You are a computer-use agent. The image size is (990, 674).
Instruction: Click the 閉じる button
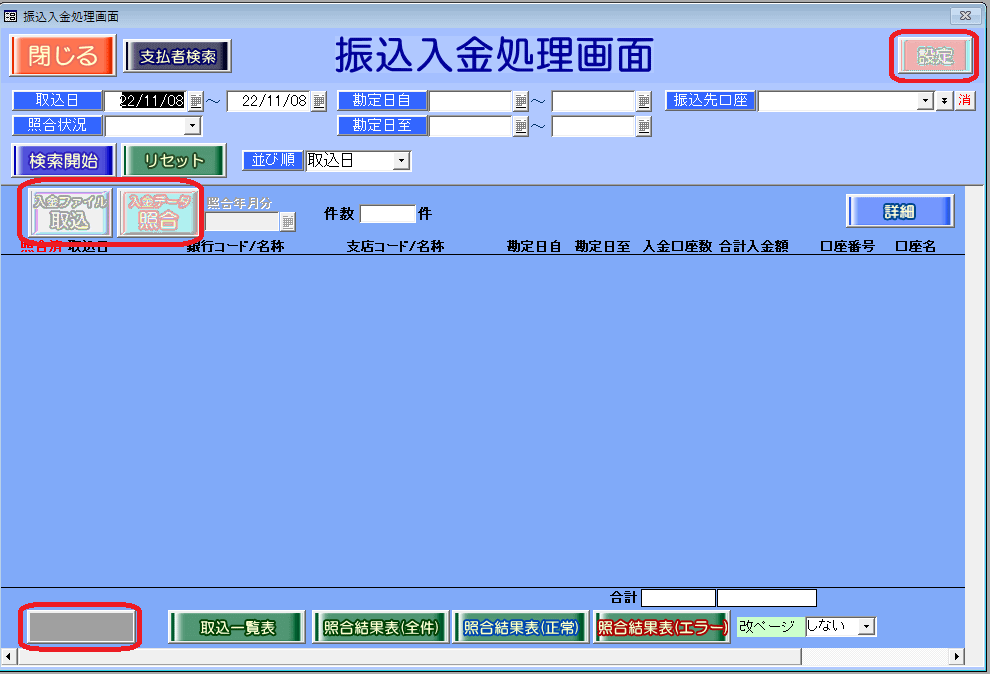pos(63,56)
